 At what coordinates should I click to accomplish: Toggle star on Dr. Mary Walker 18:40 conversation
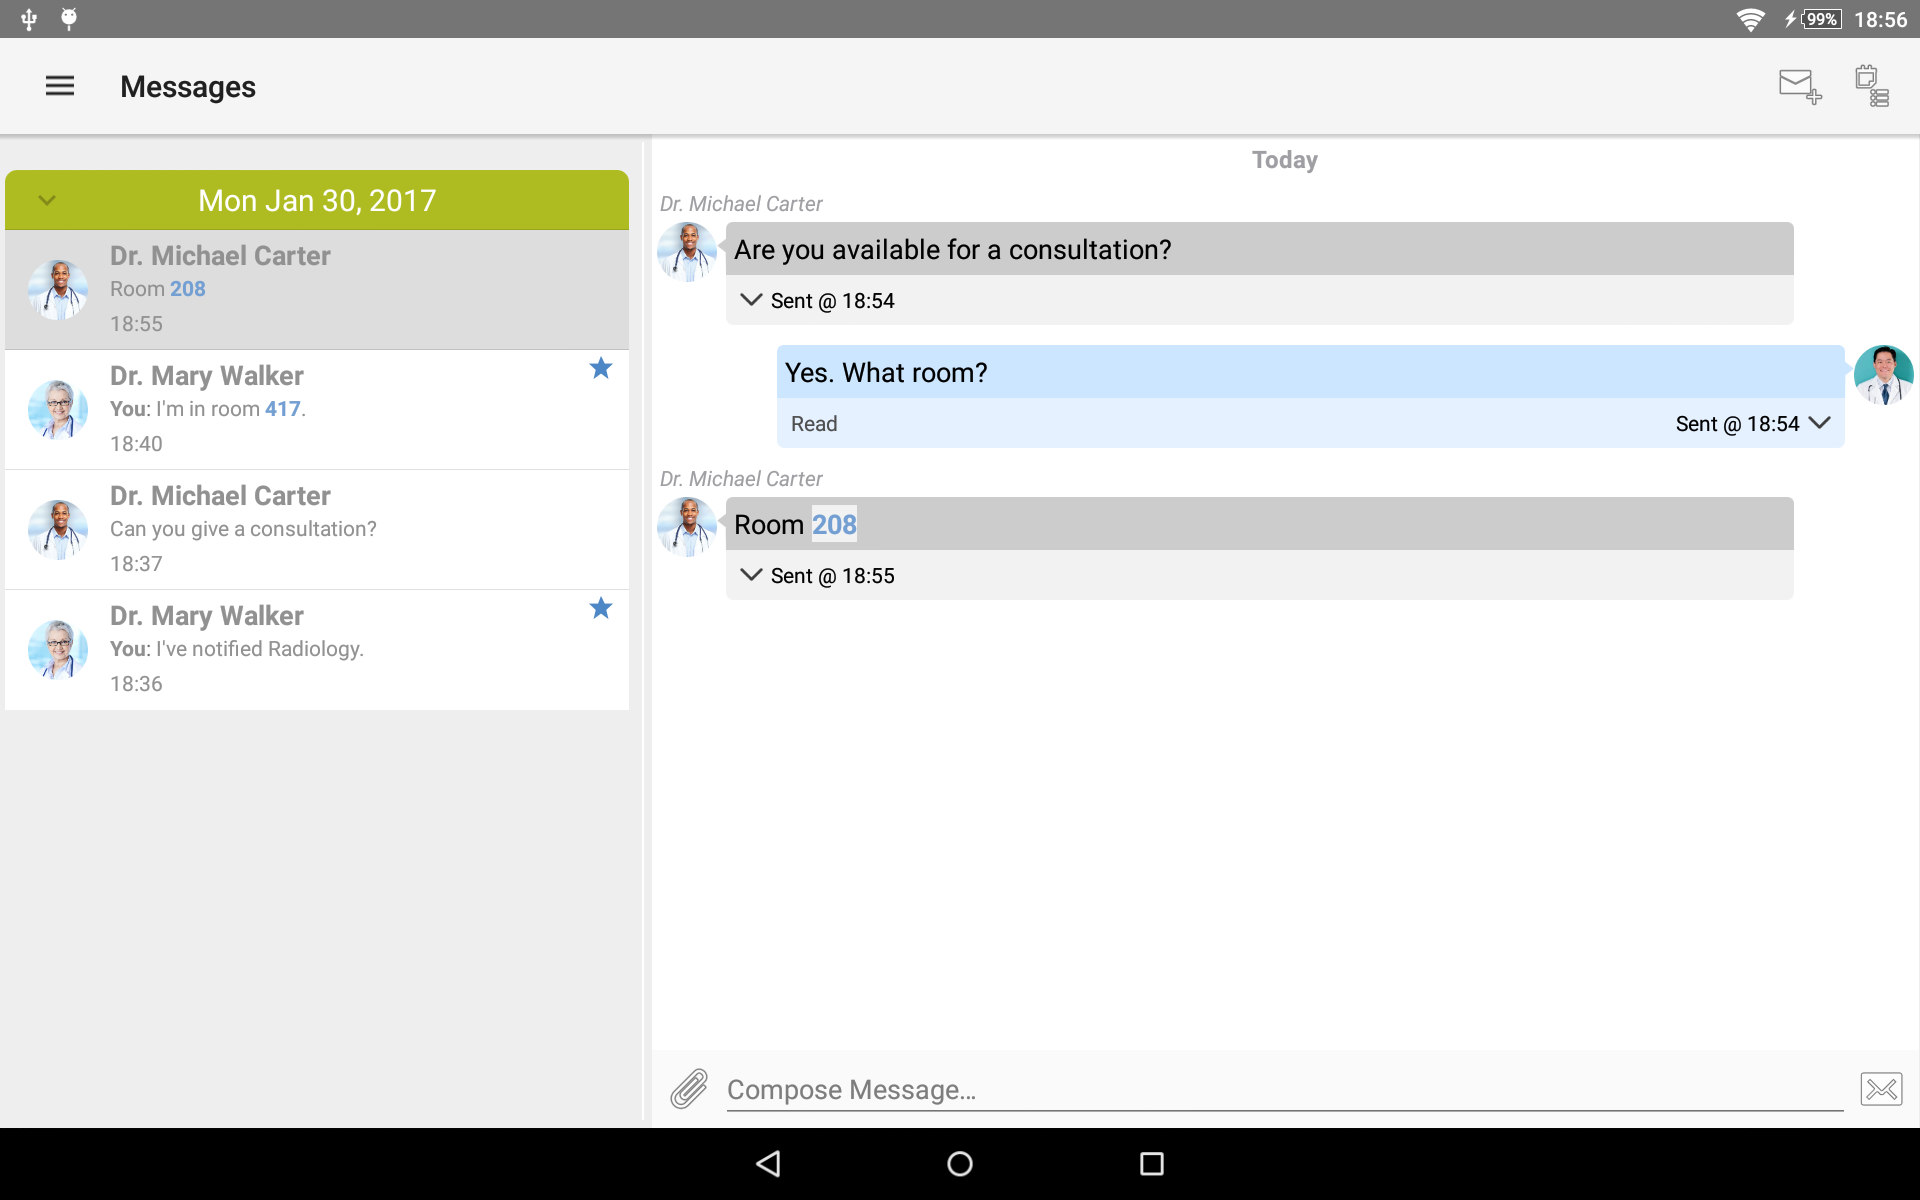pos(601,368)
